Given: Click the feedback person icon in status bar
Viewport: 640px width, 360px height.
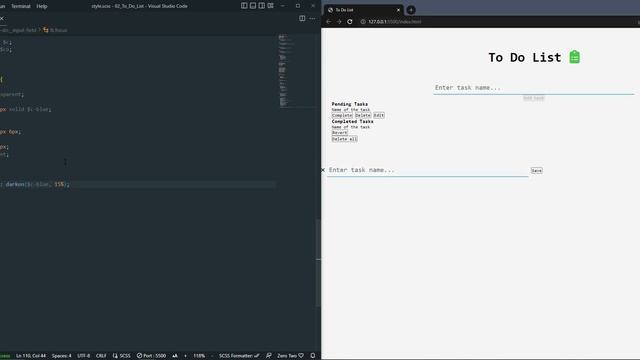Looking at the screenshot, I should 269,356.
